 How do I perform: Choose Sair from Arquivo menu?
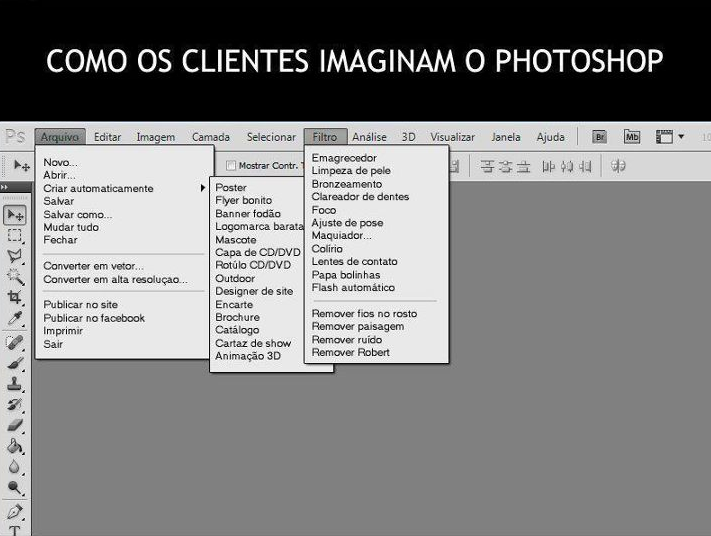click(x=53, y=344)
